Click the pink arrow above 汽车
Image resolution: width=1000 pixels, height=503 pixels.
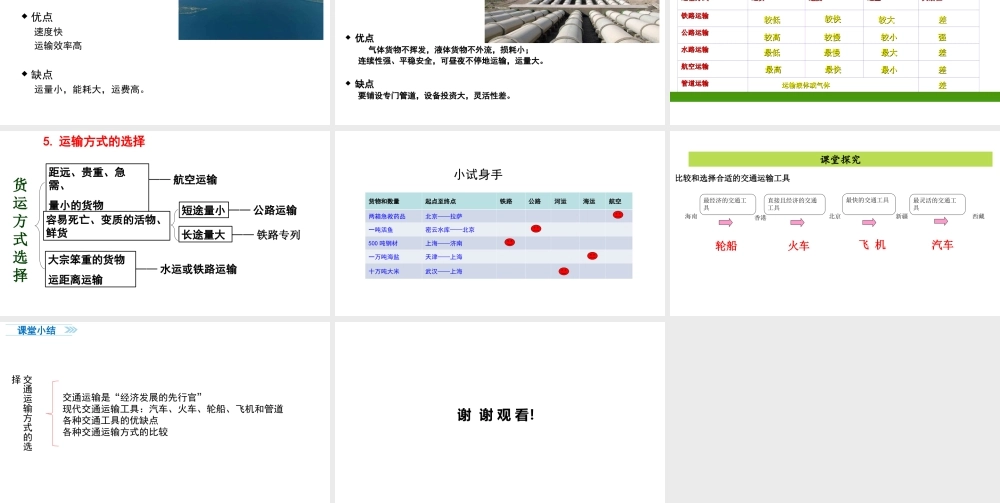point(941,221)
